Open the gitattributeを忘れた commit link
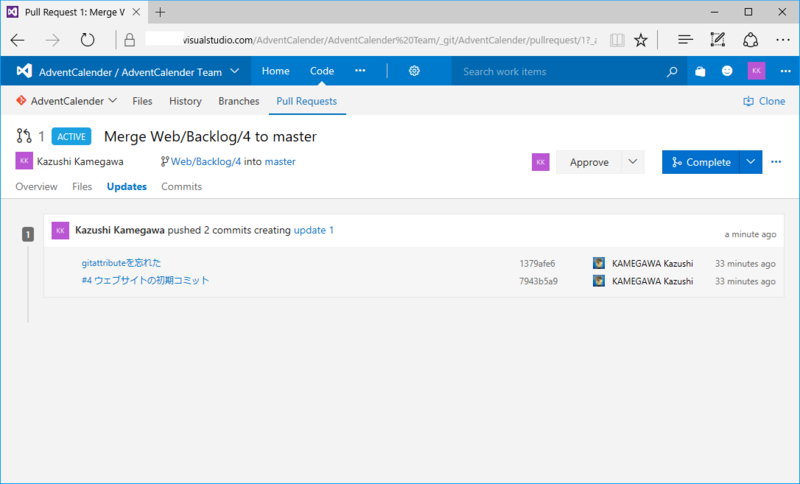This screenshot has height=484, width=800. coord(121,263)
